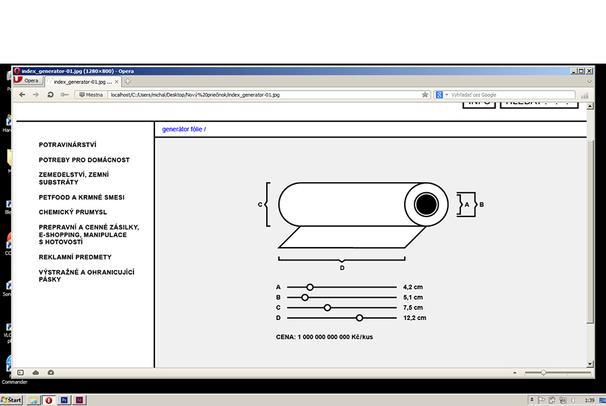Click the browser Forward arrow button
The width and height of the screenshot is (606, 406).
pyautogui.click(x=36, y=94)
